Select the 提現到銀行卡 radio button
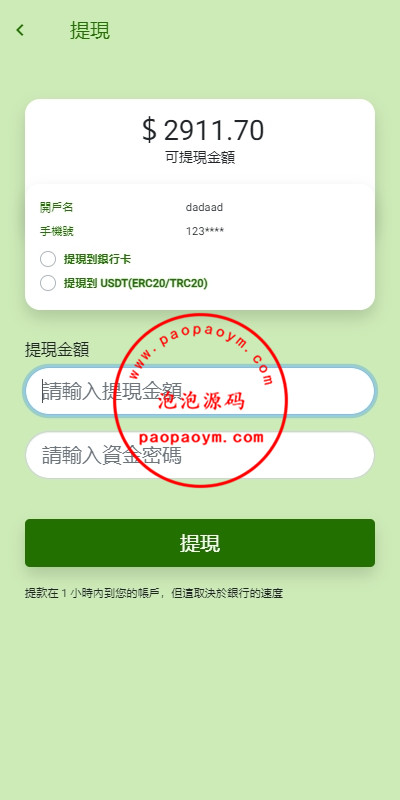The width and height of the screenshot is (400, 800). 48,259
